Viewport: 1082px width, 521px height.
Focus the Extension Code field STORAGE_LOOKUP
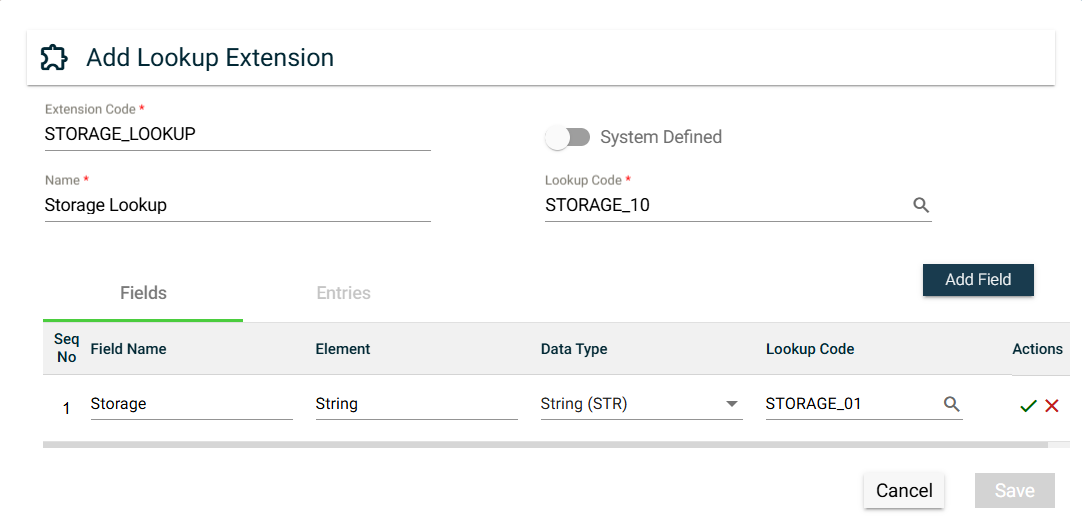point(237,134)
